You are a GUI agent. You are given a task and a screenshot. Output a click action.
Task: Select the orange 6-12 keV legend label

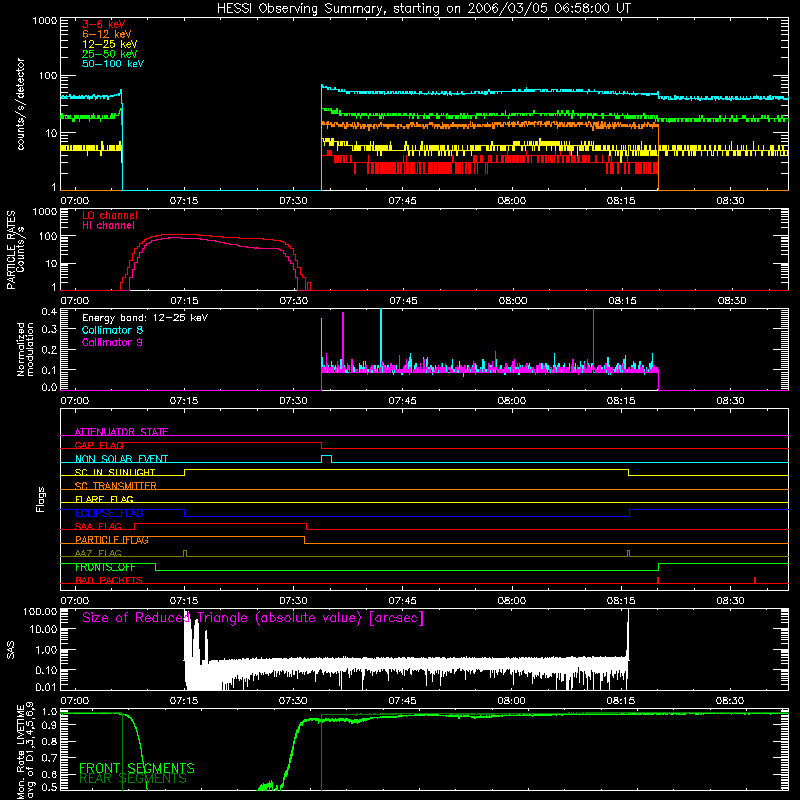[107, 34]
